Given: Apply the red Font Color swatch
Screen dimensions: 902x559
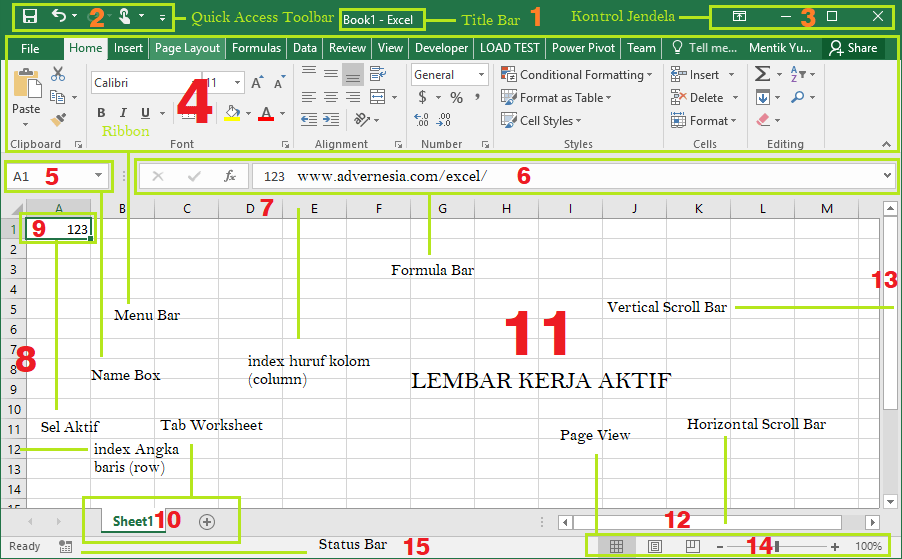Looking at the screenshot, I should pyautogui.click(x=266, y=113).
